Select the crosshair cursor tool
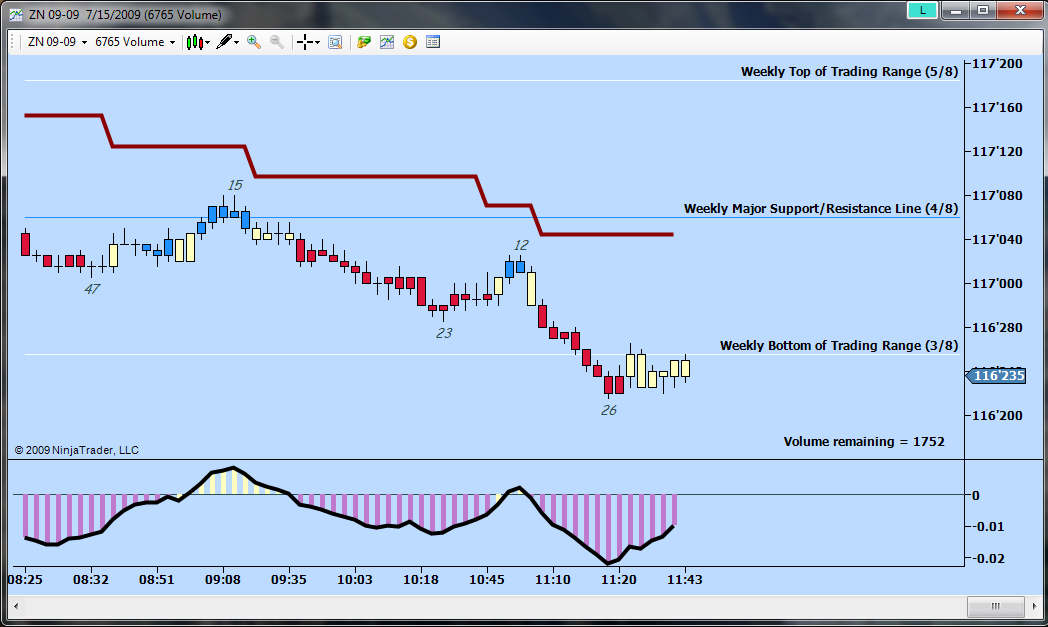The image size is (1048, 627). tap(305, 42)
